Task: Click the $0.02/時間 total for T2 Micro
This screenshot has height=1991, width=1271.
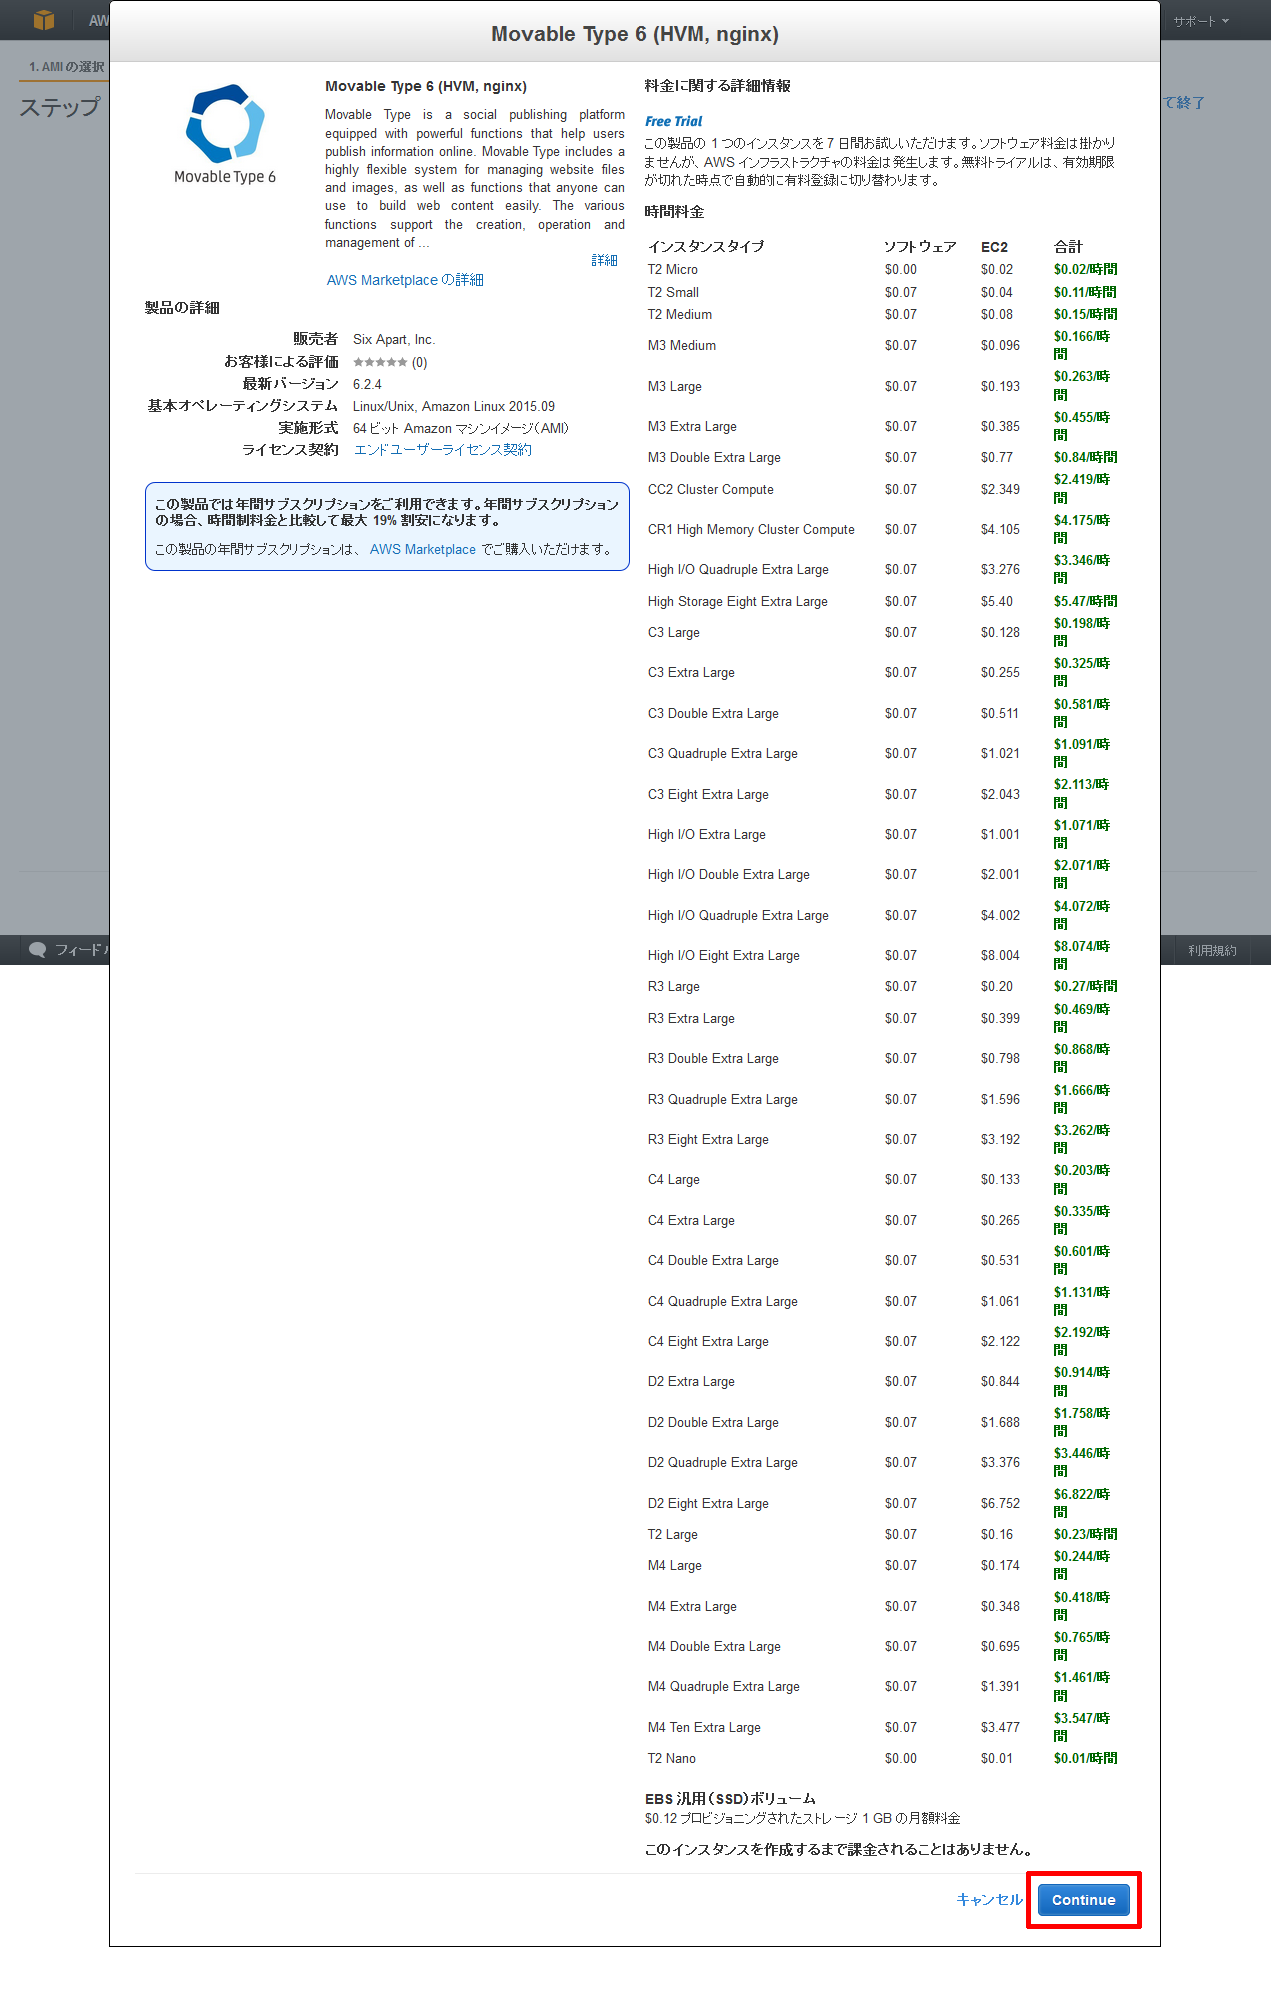Action: 1086,270
